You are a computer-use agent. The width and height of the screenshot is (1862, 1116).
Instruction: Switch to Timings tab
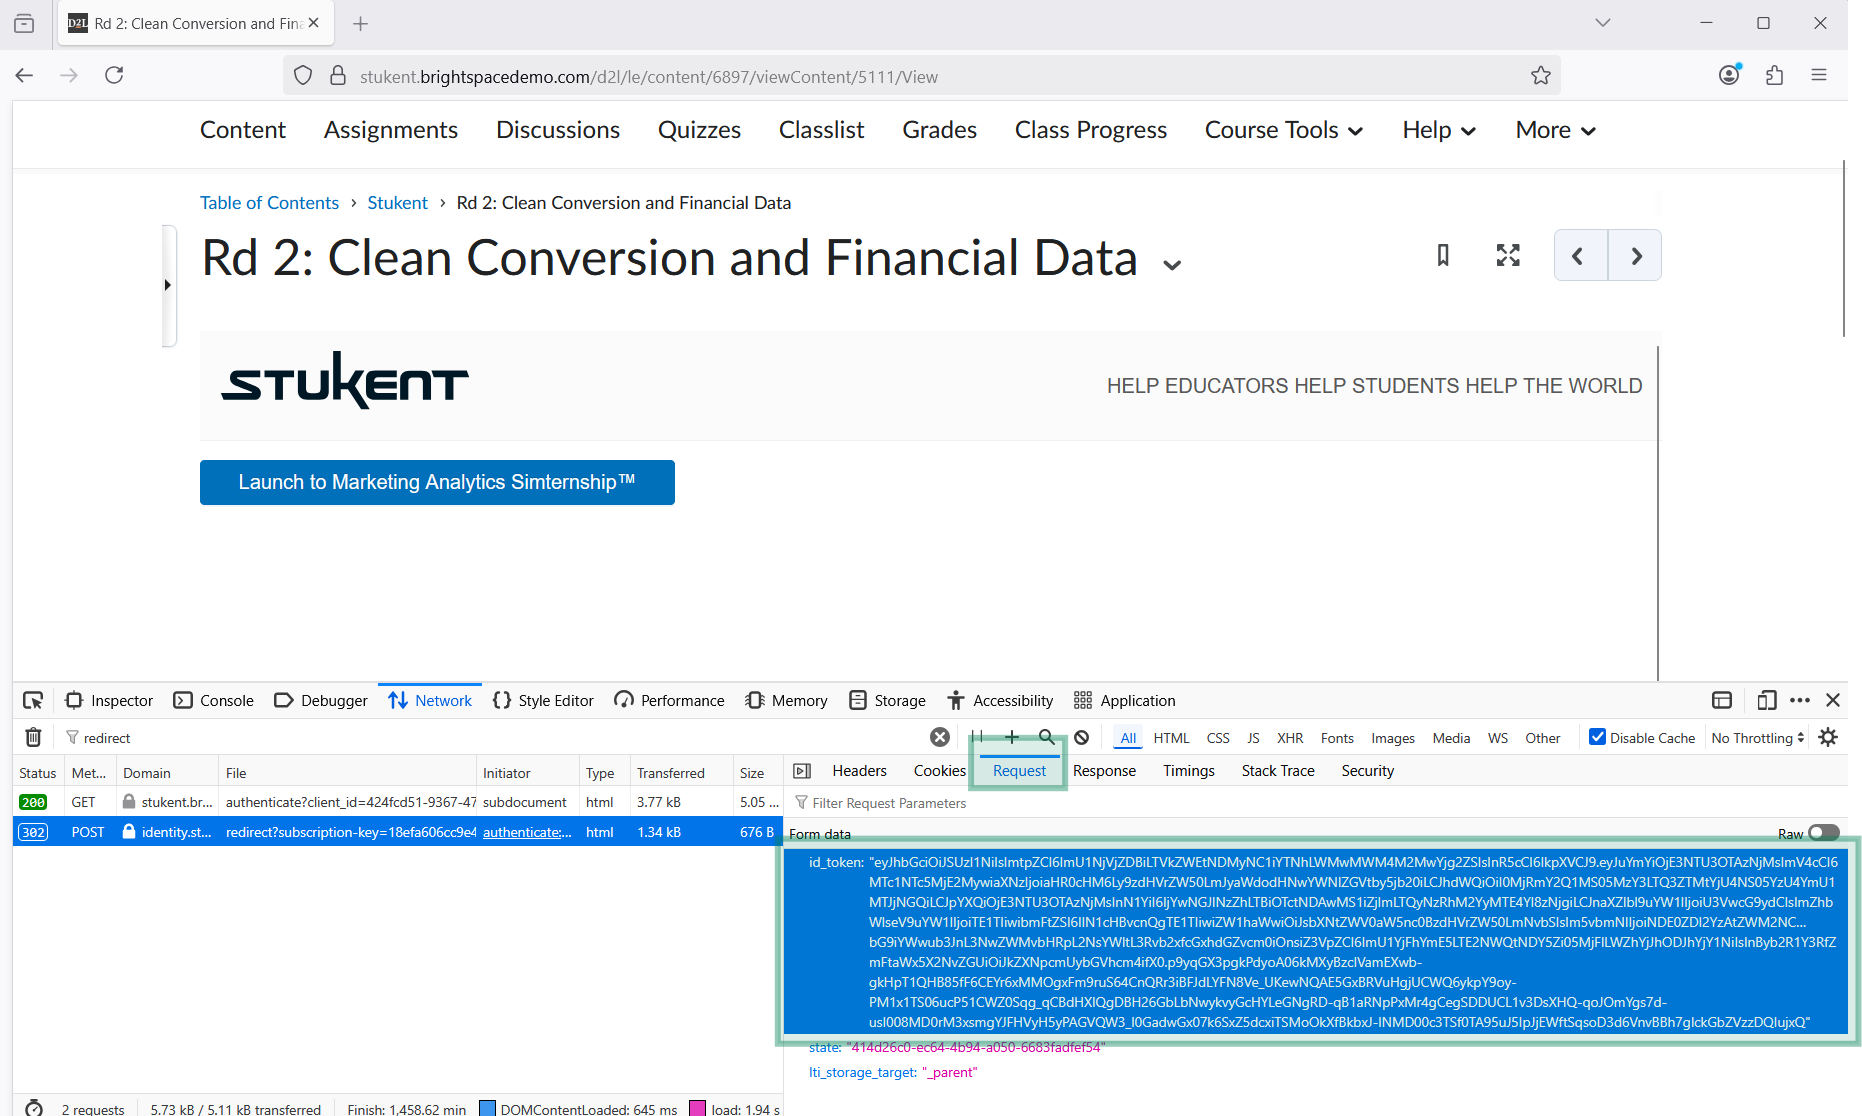coord(1188,770)
